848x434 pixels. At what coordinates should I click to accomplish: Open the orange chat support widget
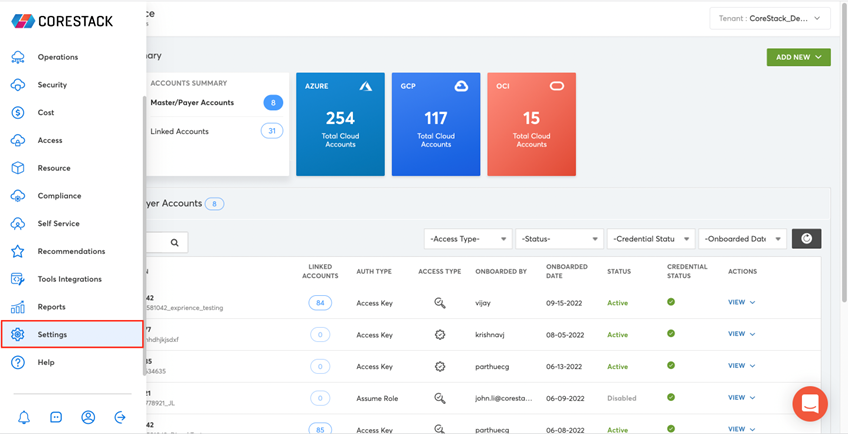[810, 404]
